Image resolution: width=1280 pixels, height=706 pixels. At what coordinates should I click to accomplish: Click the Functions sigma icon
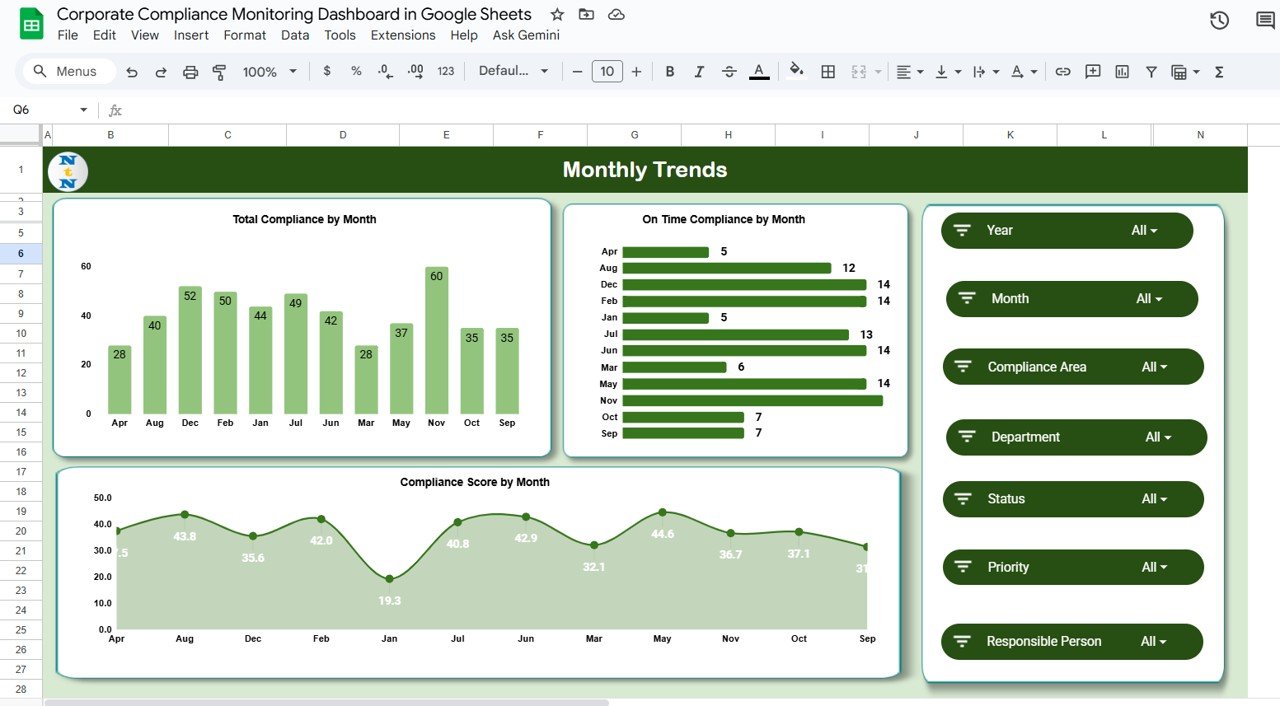tap(1219, 72)
